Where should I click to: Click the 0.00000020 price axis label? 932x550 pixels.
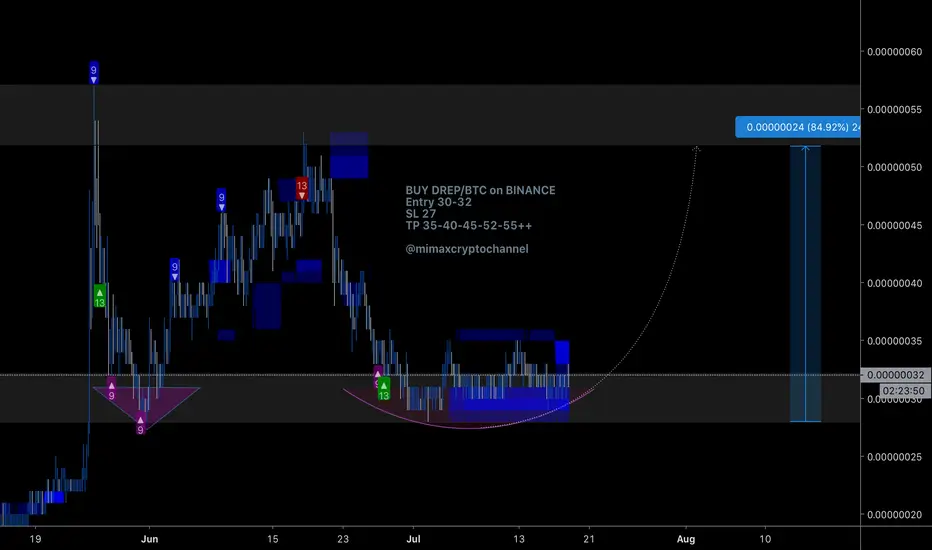coord(895,514)
